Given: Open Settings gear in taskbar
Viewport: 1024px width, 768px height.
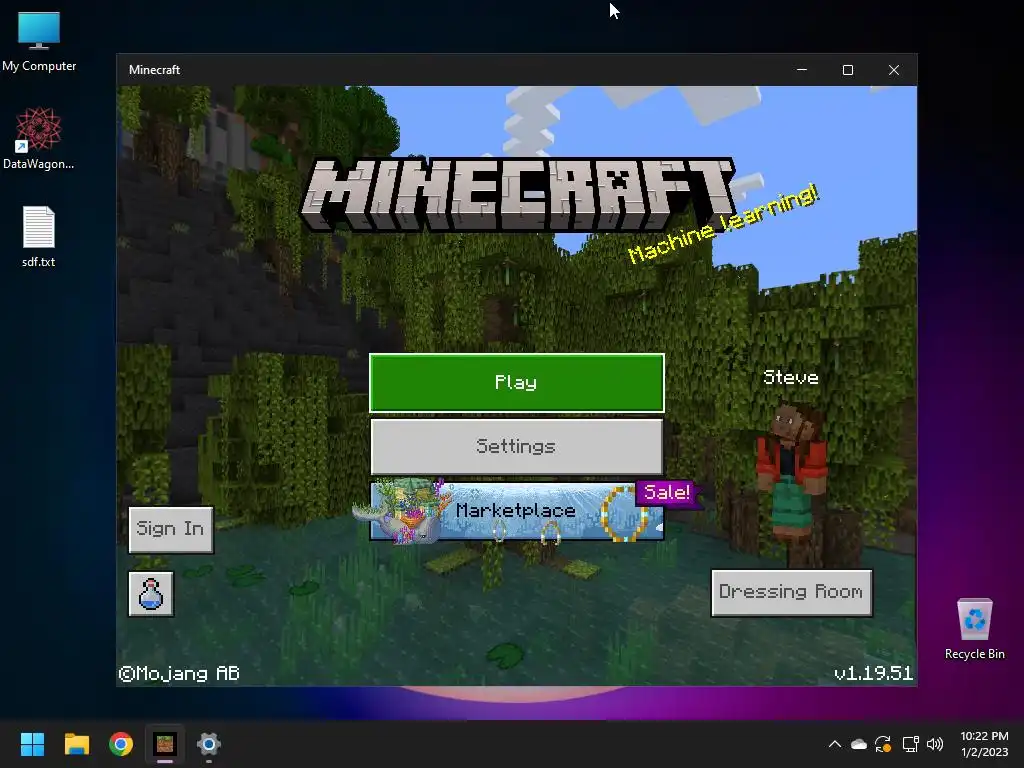Looking at the screenshot, I should coord(209,744).
